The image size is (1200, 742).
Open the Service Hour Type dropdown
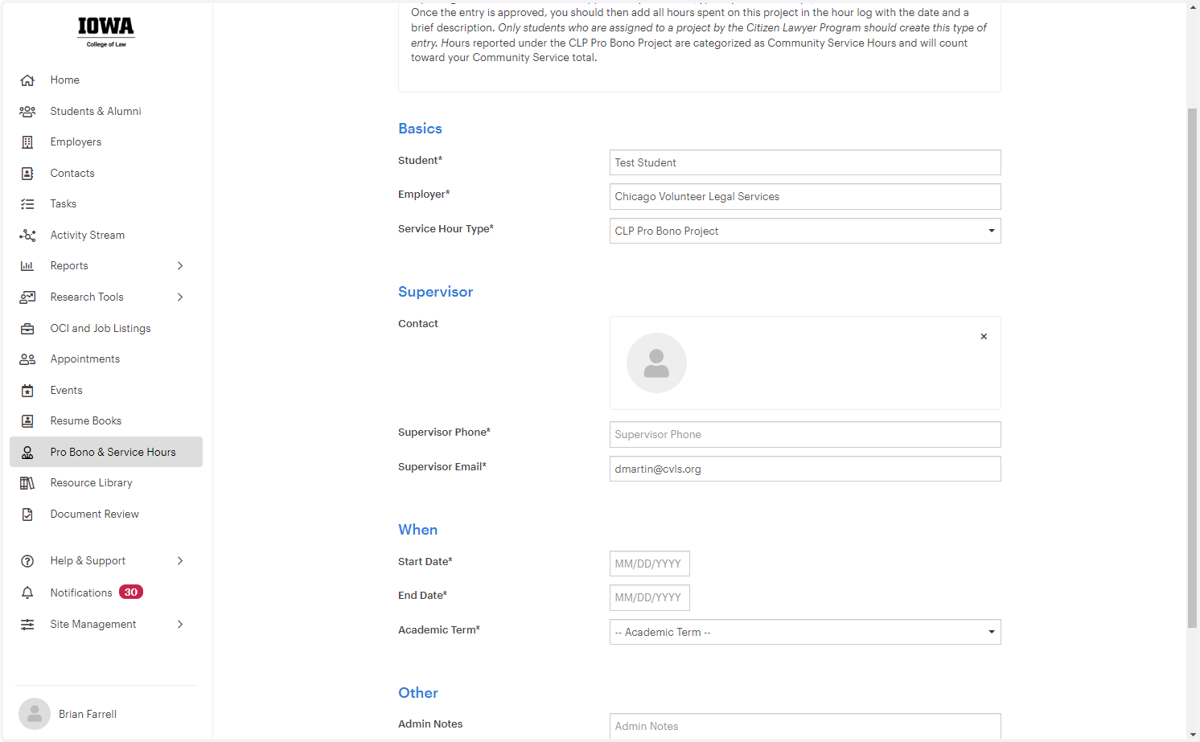[x=805, y=231]
